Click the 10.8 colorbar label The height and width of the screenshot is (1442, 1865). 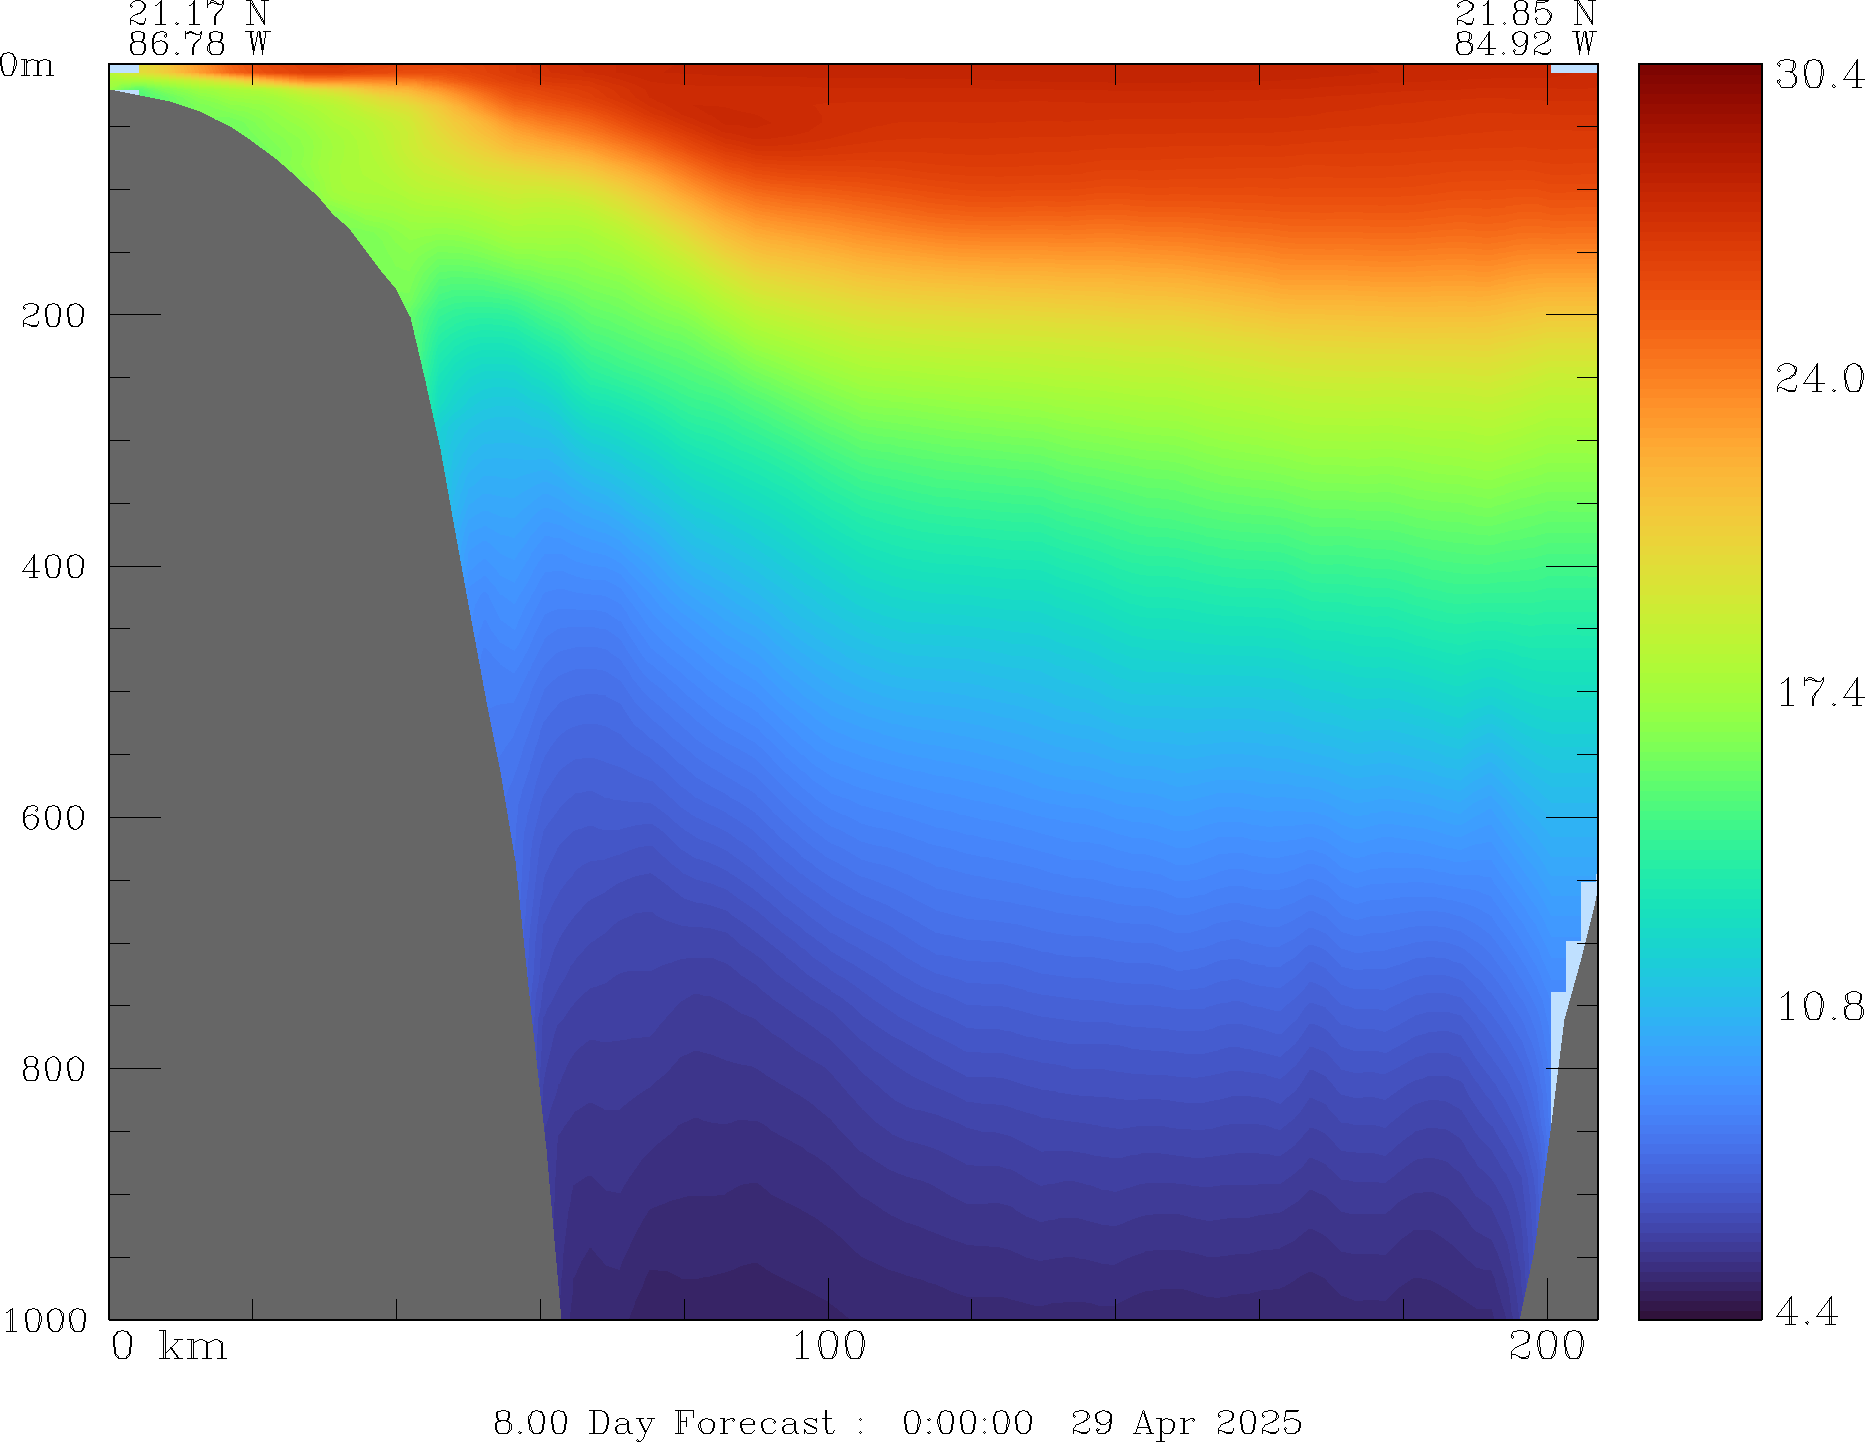coord(1818,1006)
